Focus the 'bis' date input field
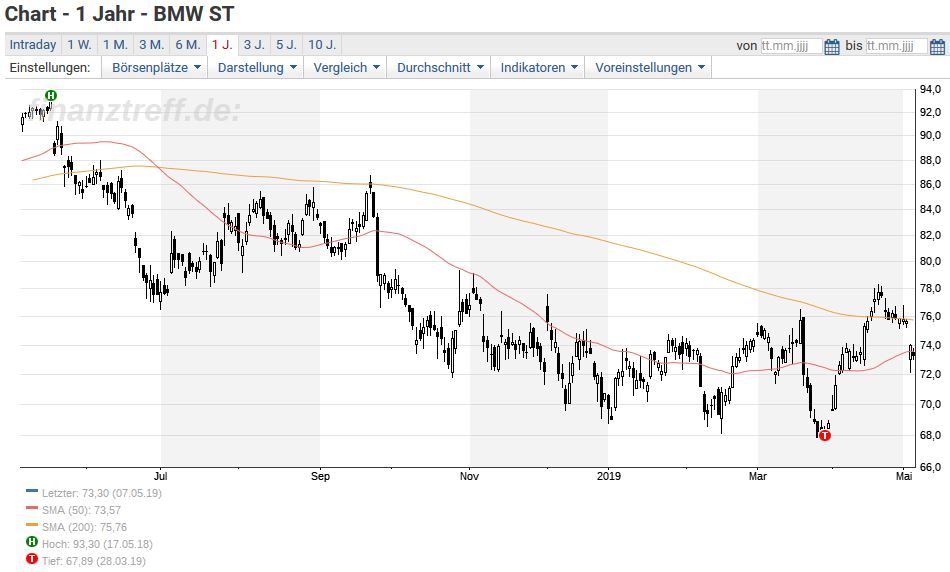This screenshot has width=950, height=572. pos(897,46)
